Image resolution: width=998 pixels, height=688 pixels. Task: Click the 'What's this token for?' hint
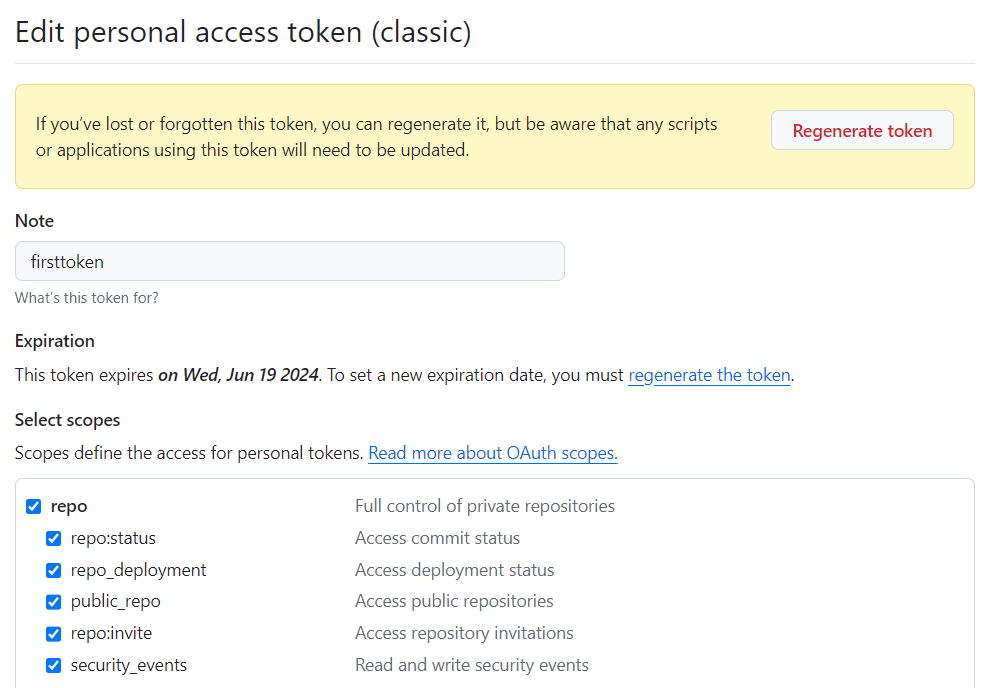pos(86,298)
